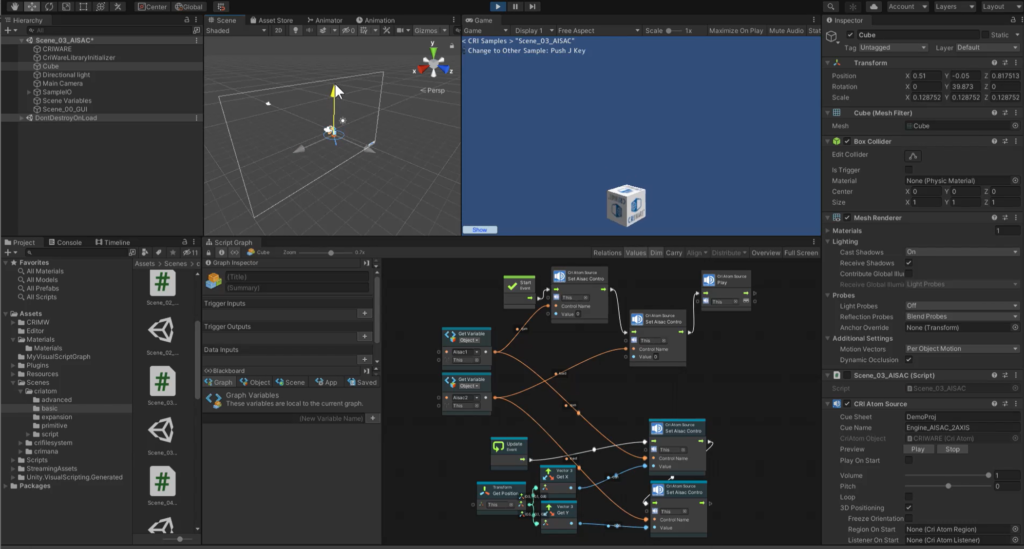The height and width of the screenshot is (549, 1024).
Task: Toggle Play On Start checkbox
Action: pyautogui.click(x=909, y=461)
